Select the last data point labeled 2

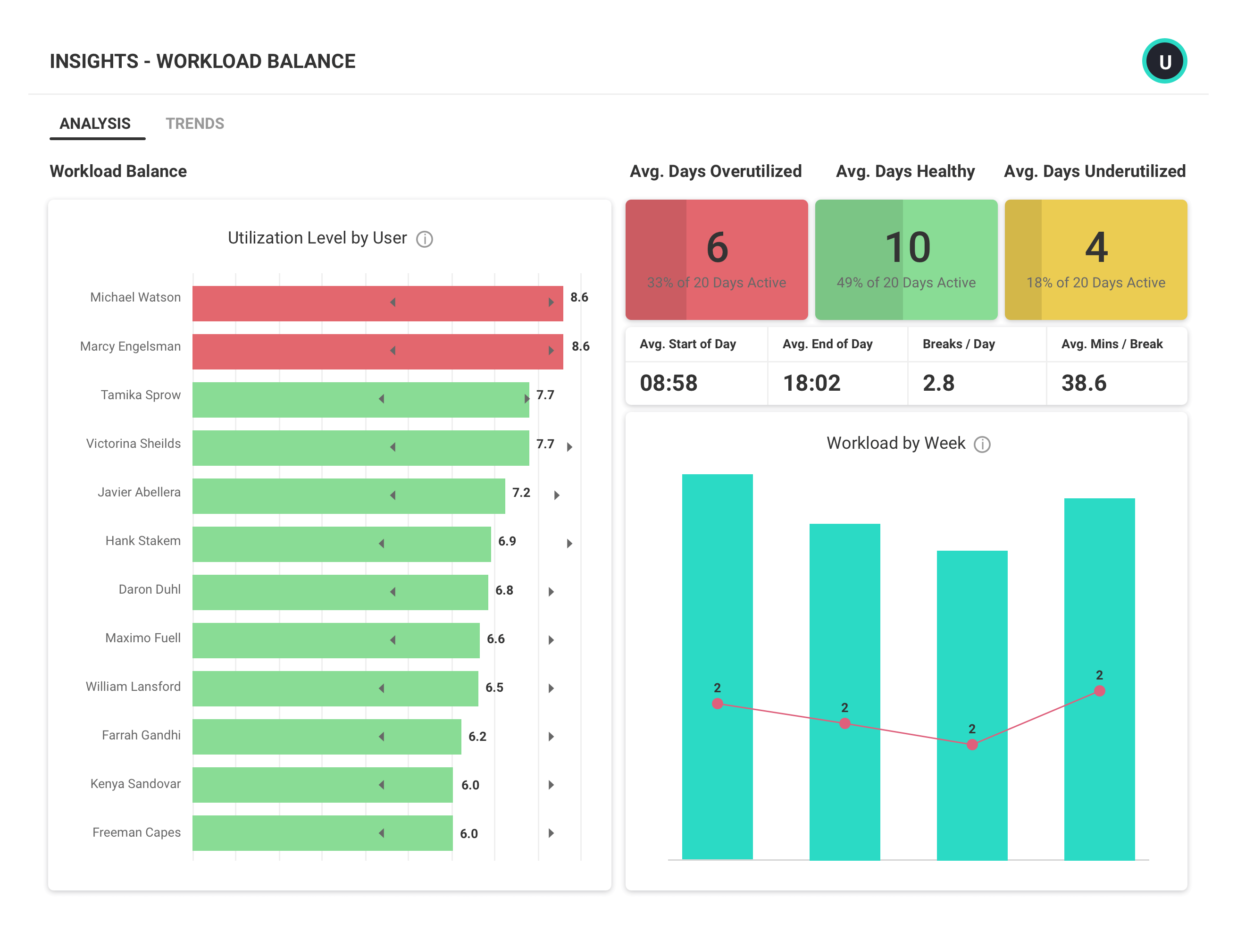pos(1099,690)
